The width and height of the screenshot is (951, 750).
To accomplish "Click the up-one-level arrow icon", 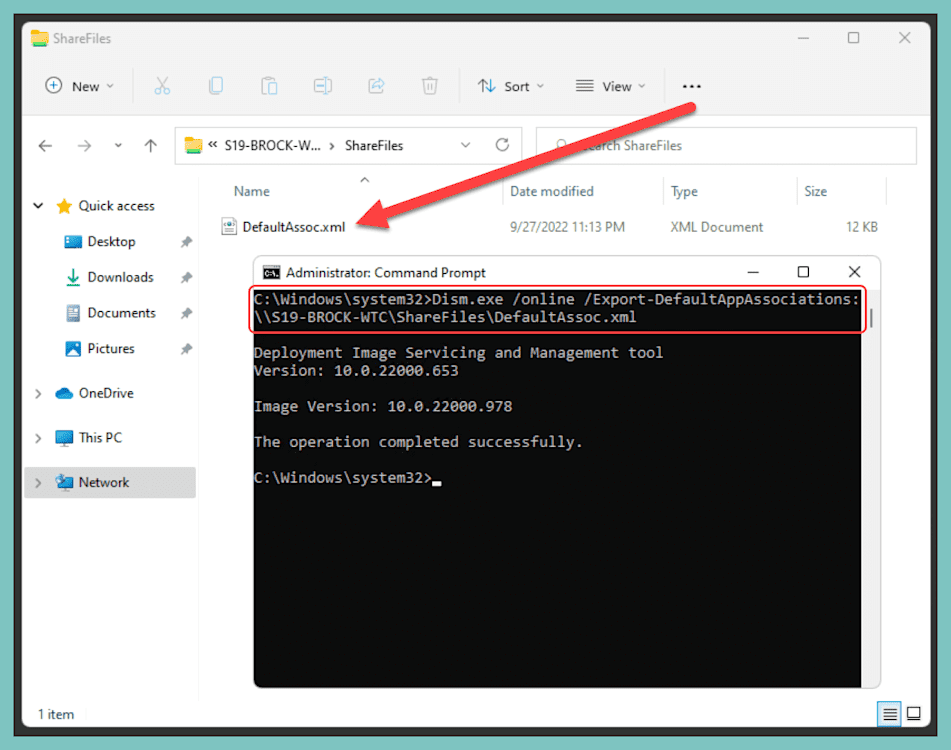I will point(150,145).
